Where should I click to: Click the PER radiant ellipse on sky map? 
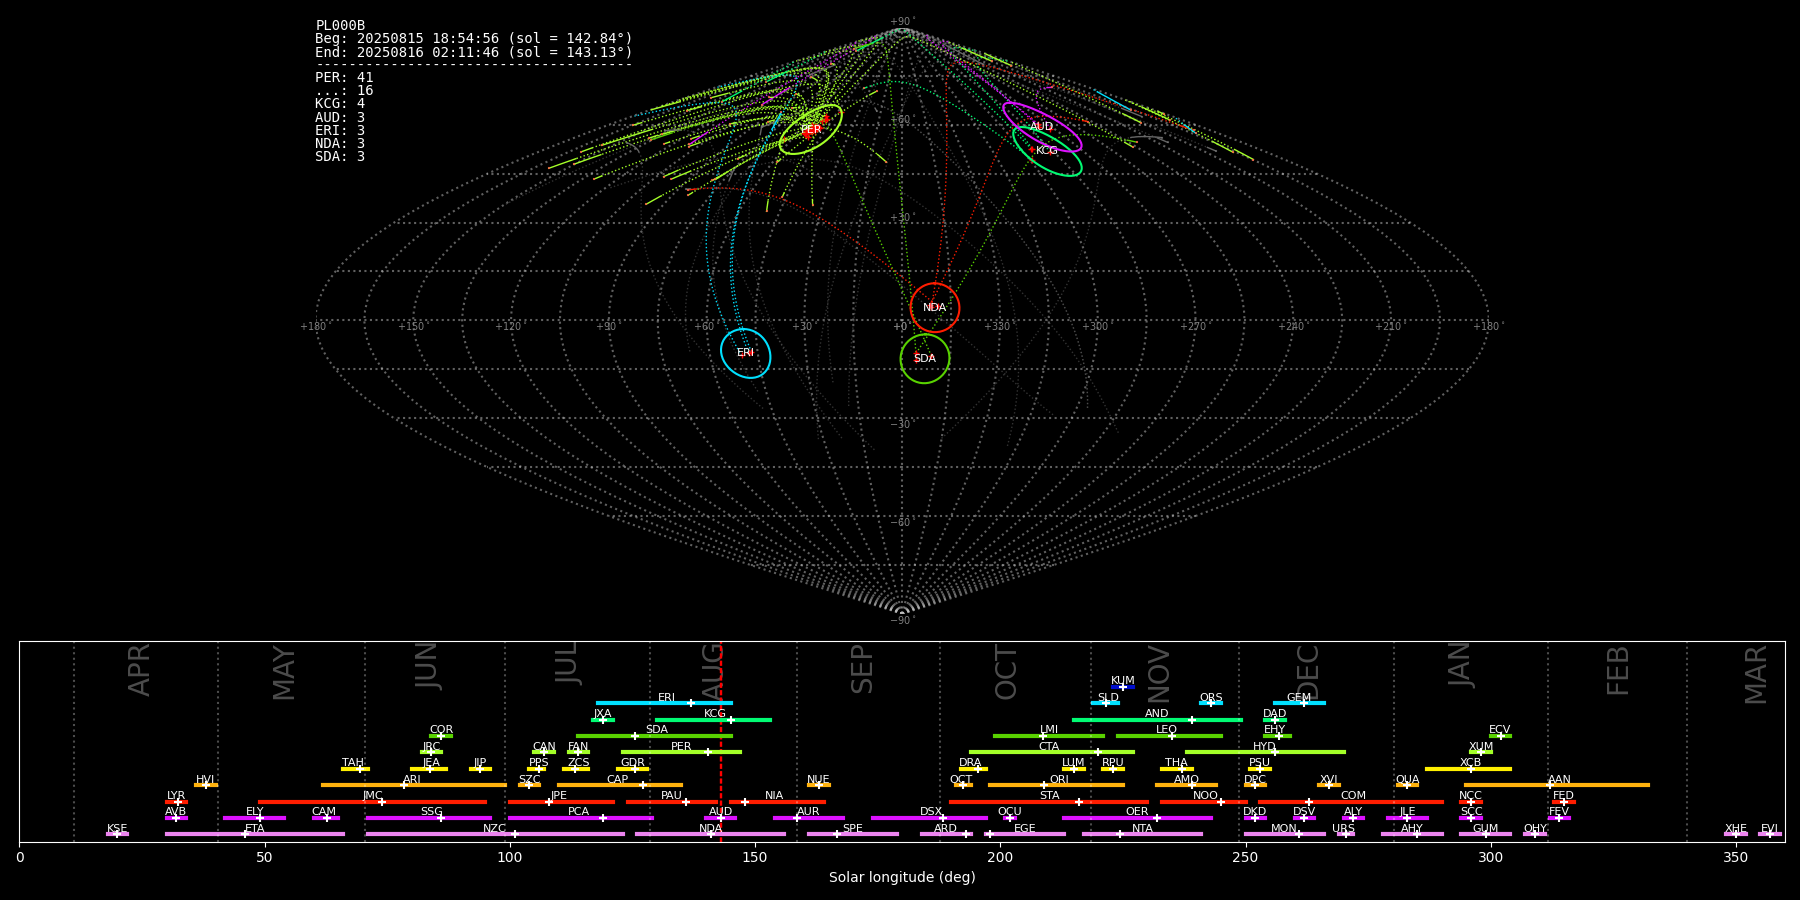pyautogui.click(x=811, y=129)
